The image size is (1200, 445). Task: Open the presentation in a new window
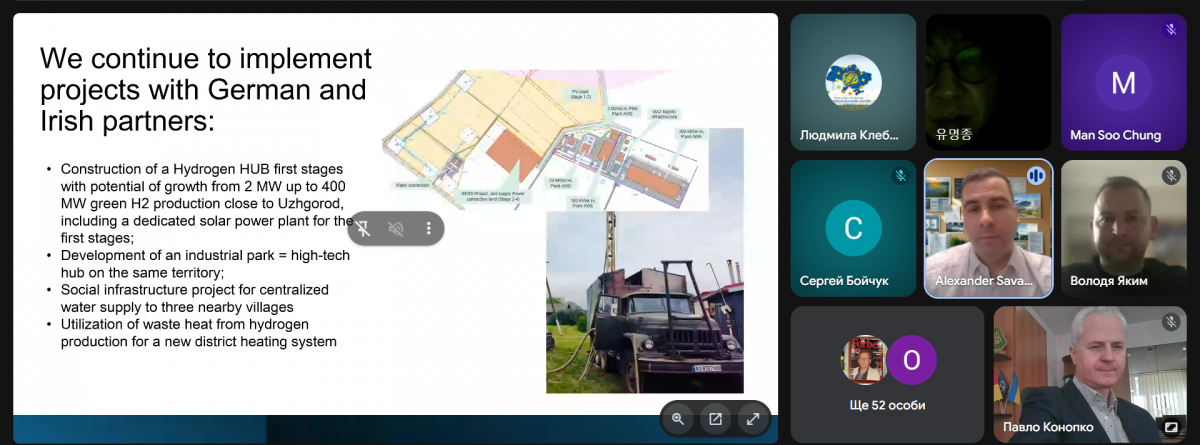click(715, 419)
